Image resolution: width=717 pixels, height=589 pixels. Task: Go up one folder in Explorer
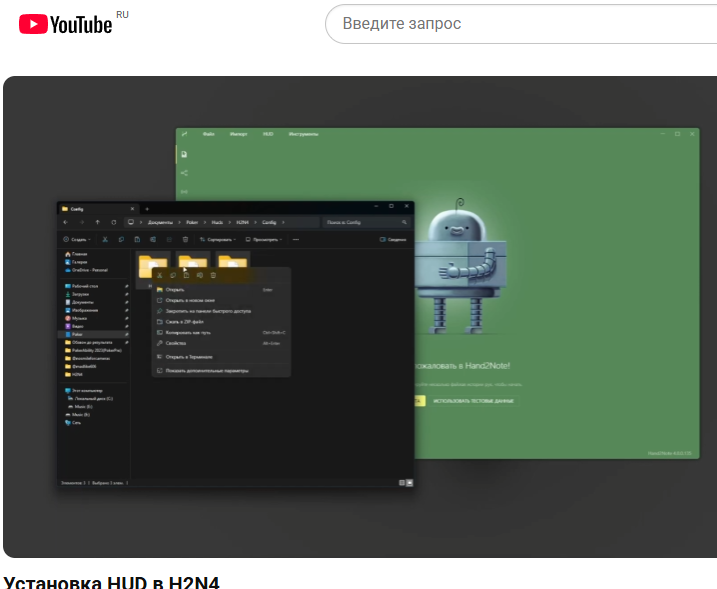point(97,222)
